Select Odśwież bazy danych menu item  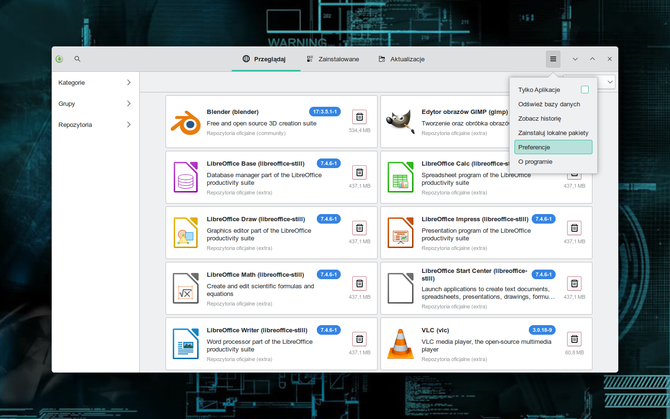pos(553,104)
